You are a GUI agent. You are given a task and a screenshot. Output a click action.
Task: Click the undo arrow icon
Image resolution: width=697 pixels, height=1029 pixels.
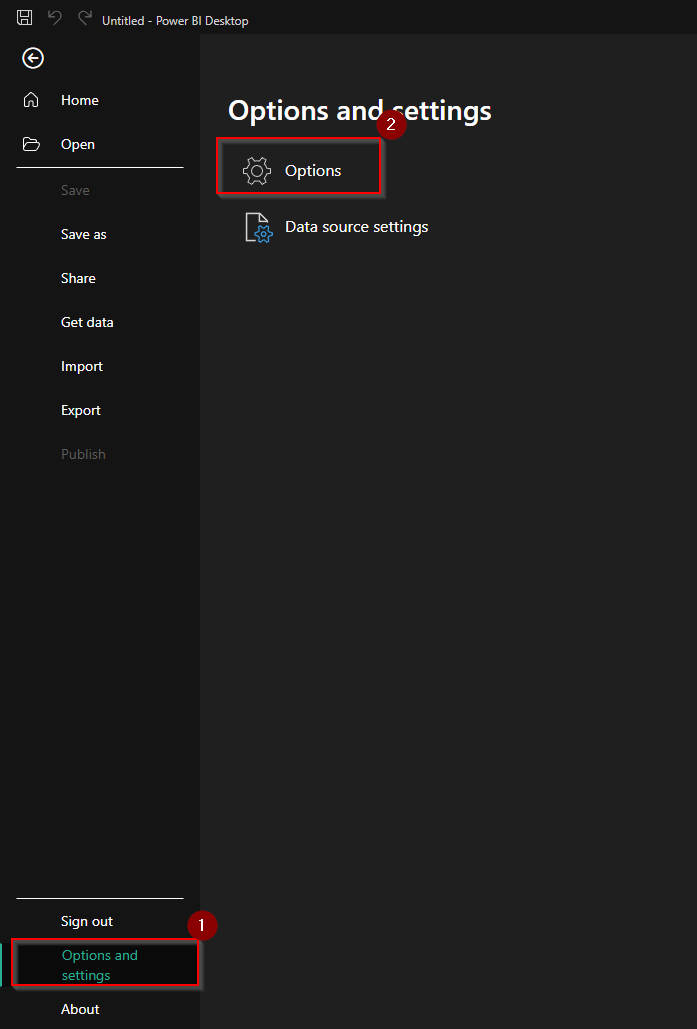coord(55,18)
